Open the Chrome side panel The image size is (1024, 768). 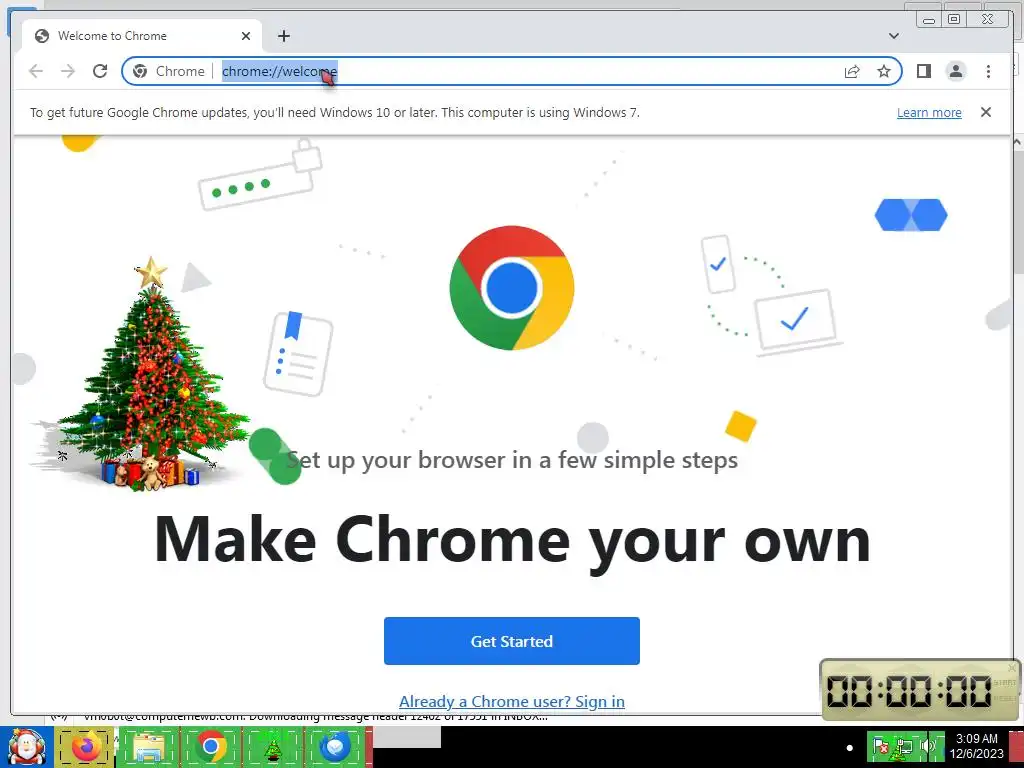coord(923,71)
